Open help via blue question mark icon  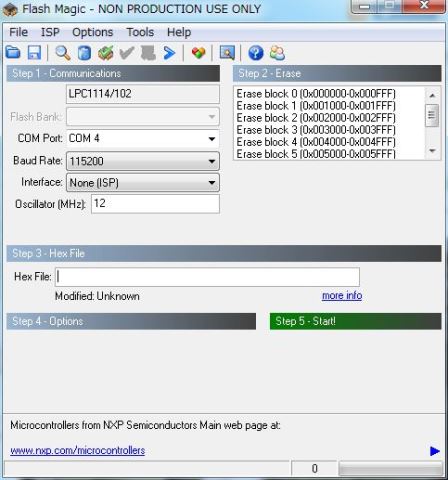[256, 53]
